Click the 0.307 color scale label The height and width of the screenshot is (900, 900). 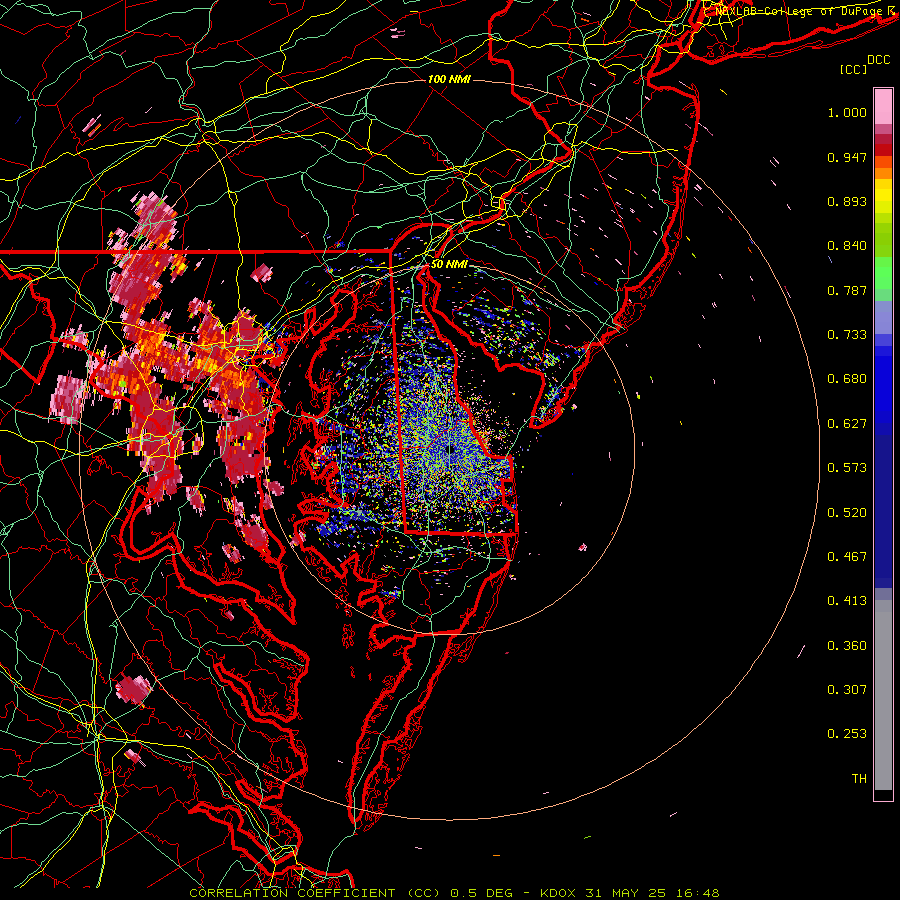(x=847, y=690)
